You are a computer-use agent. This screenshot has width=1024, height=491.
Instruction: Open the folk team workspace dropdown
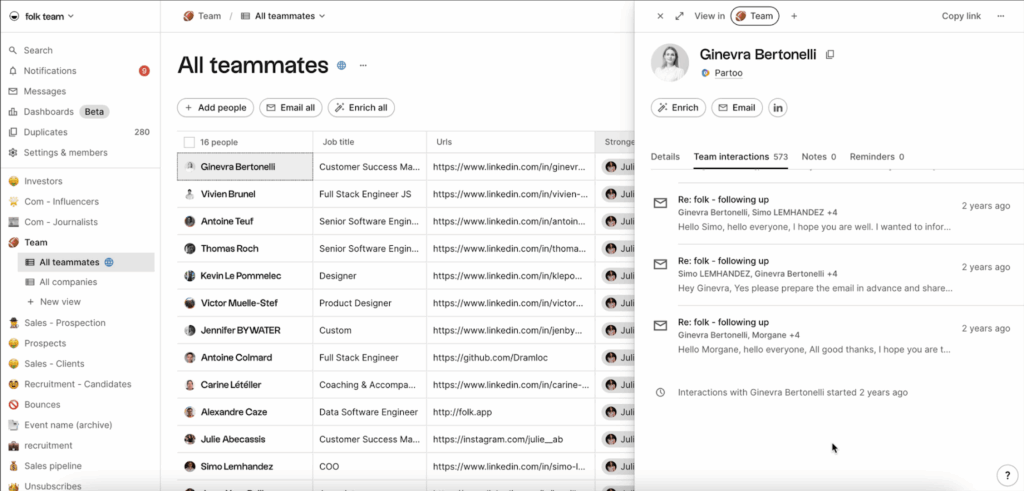40,16
